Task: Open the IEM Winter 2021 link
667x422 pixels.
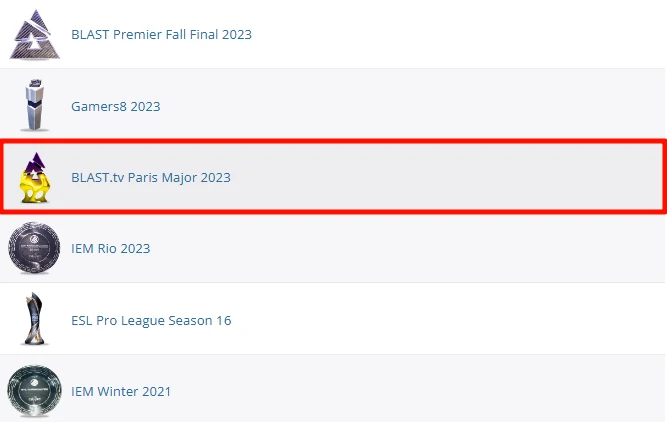Action: point(121,391)
